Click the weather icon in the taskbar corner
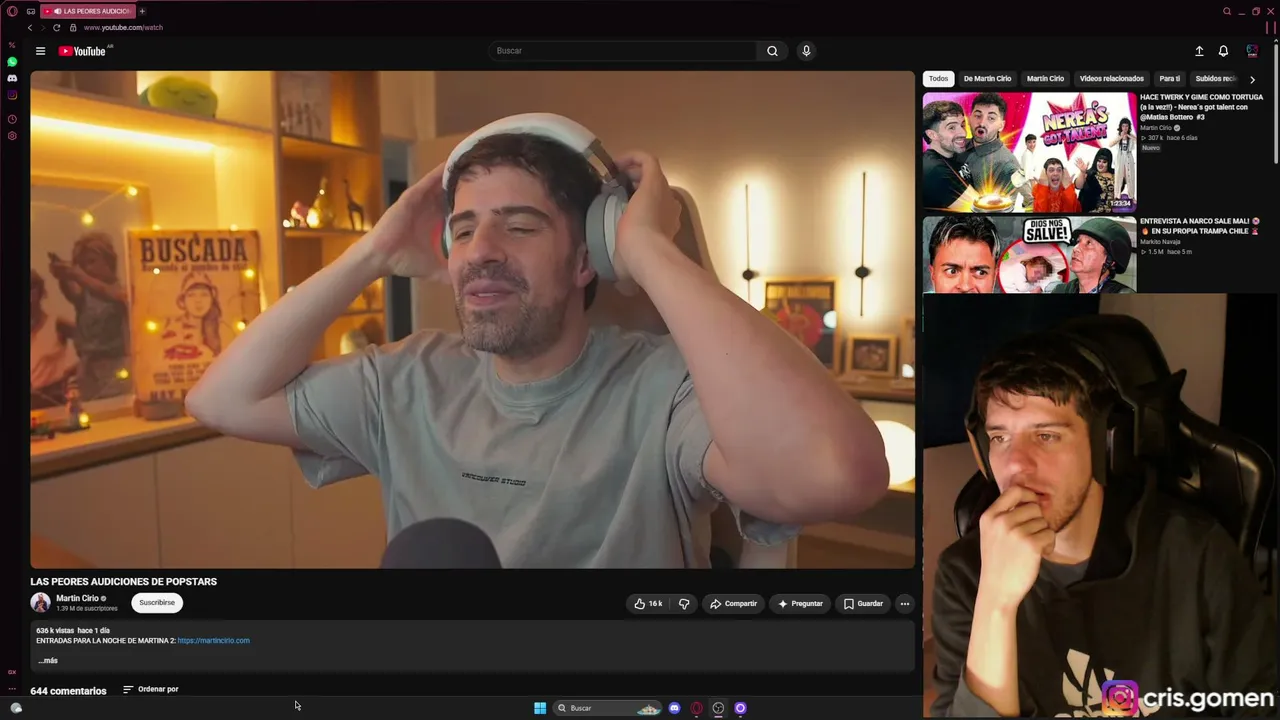The image size is (1280, 720). click(x=16, y=708)
